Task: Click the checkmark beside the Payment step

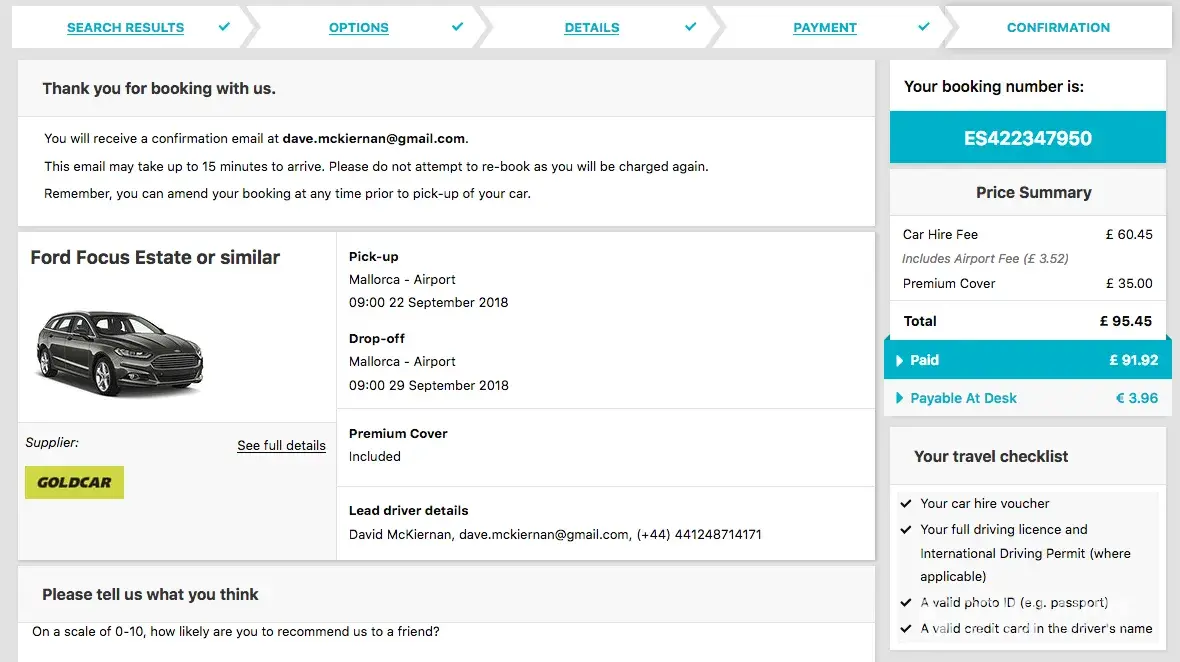Action: (923, 27)
